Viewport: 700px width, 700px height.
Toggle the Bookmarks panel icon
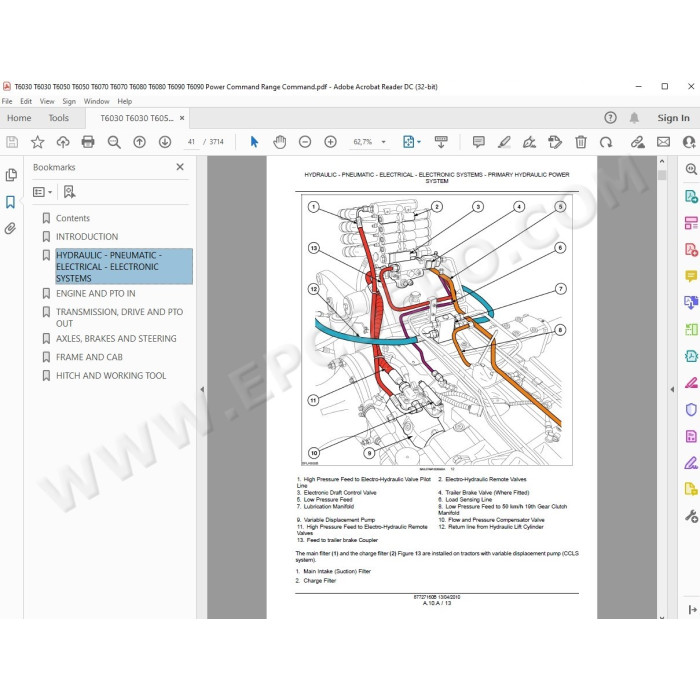pos(10,202)
